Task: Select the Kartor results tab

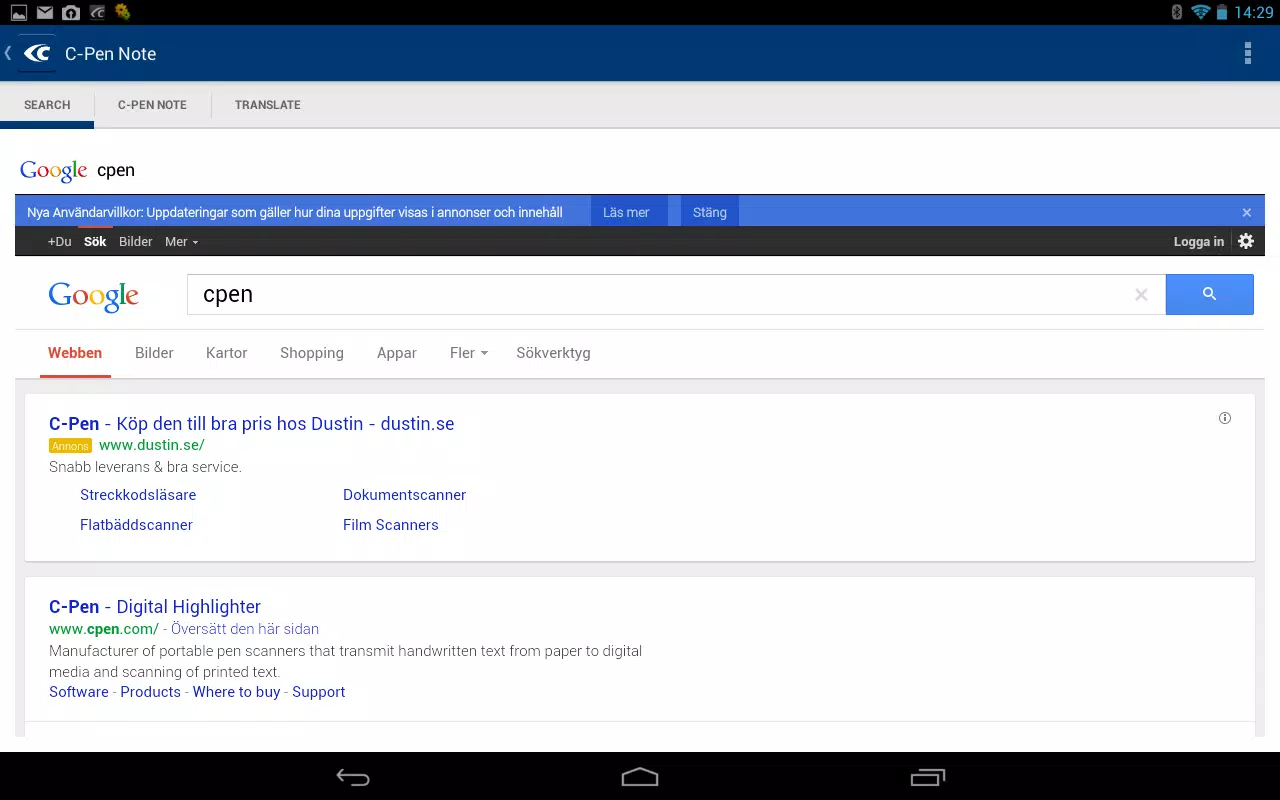Action: 227,353
